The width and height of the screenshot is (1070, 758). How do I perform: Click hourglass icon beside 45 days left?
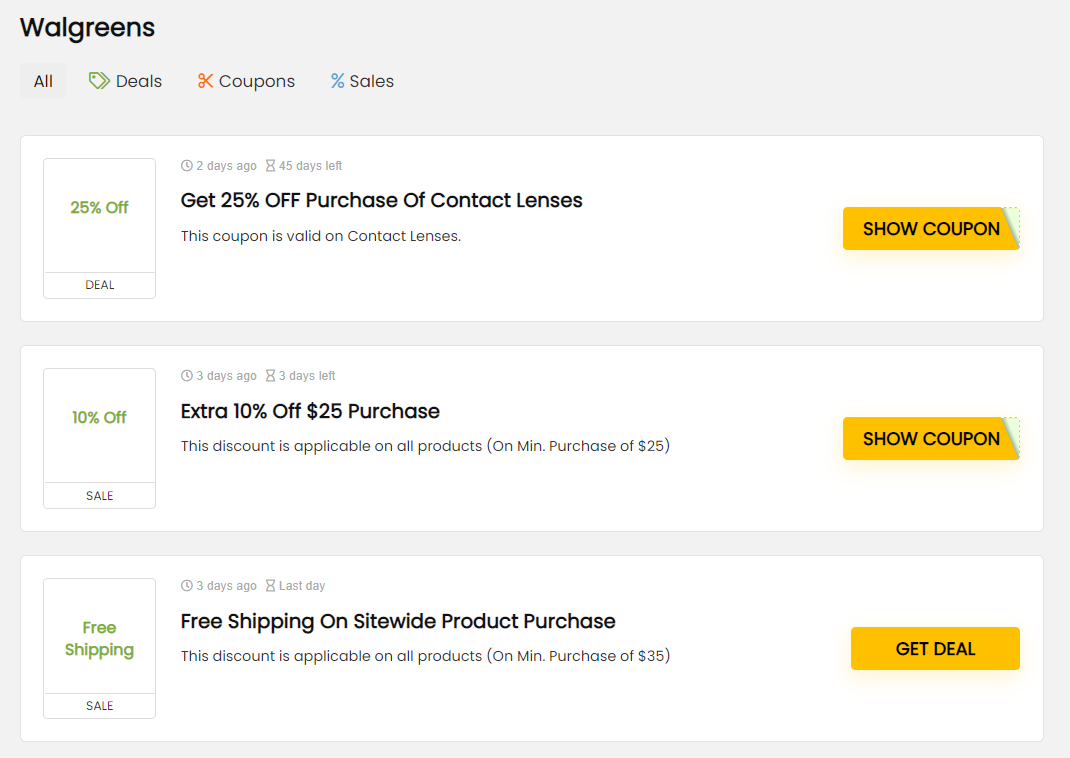coord(270,166)
